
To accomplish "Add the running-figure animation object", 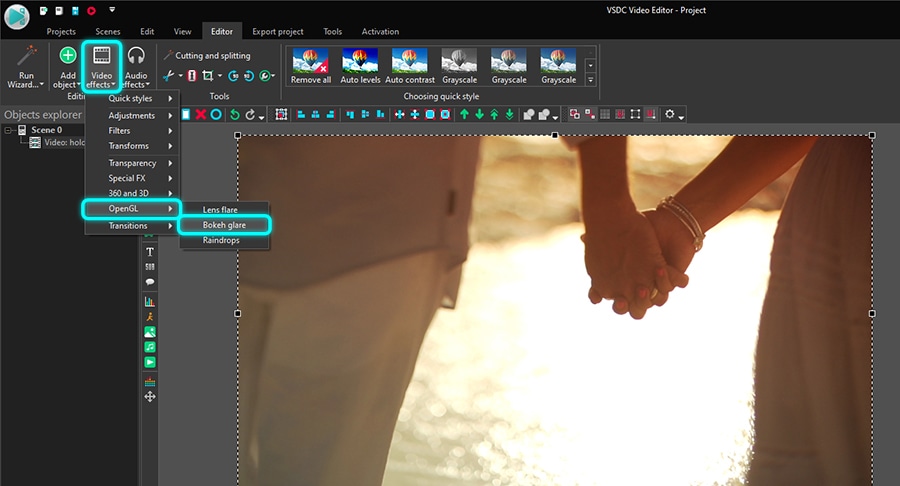I will 150,317.
